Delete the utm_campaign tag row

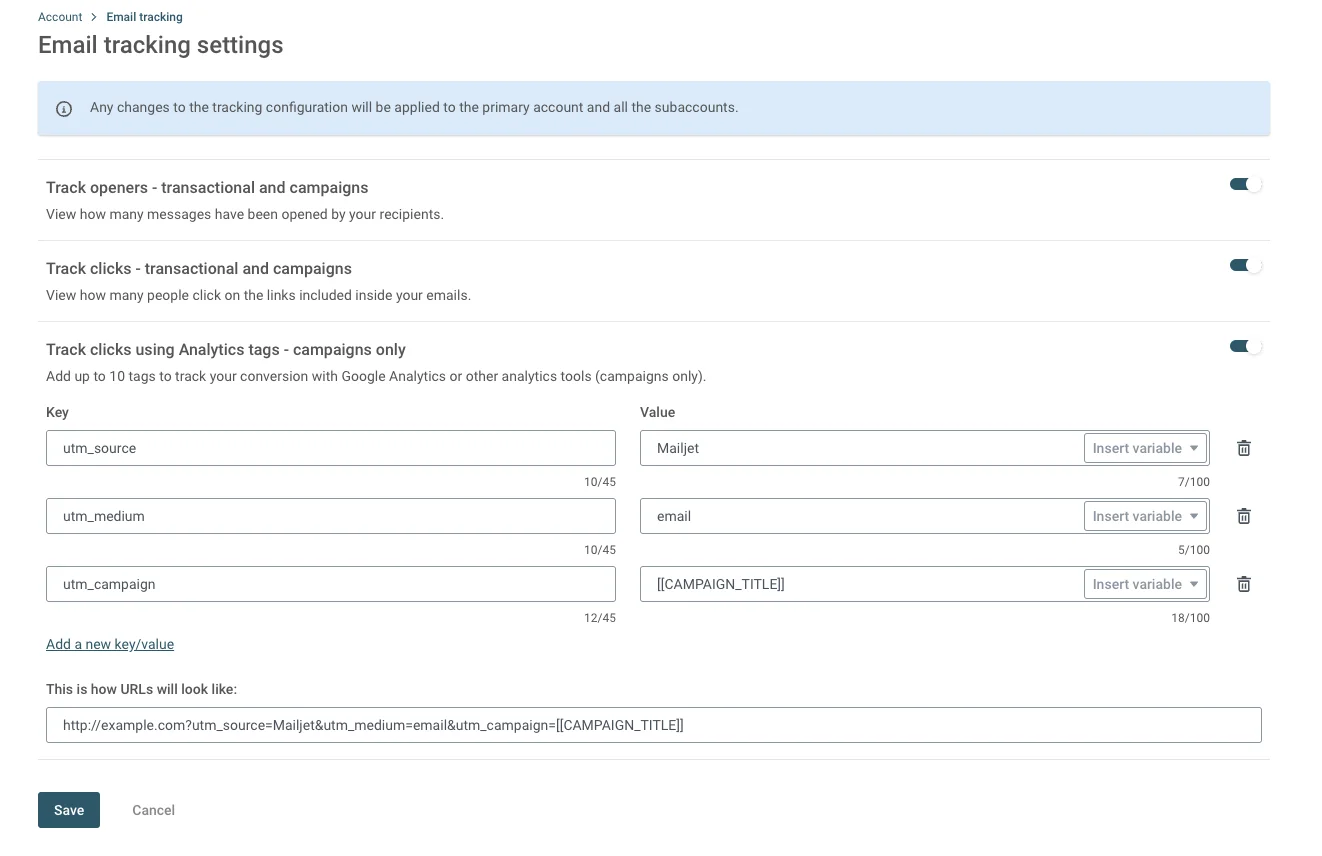tap(1244, 584)
